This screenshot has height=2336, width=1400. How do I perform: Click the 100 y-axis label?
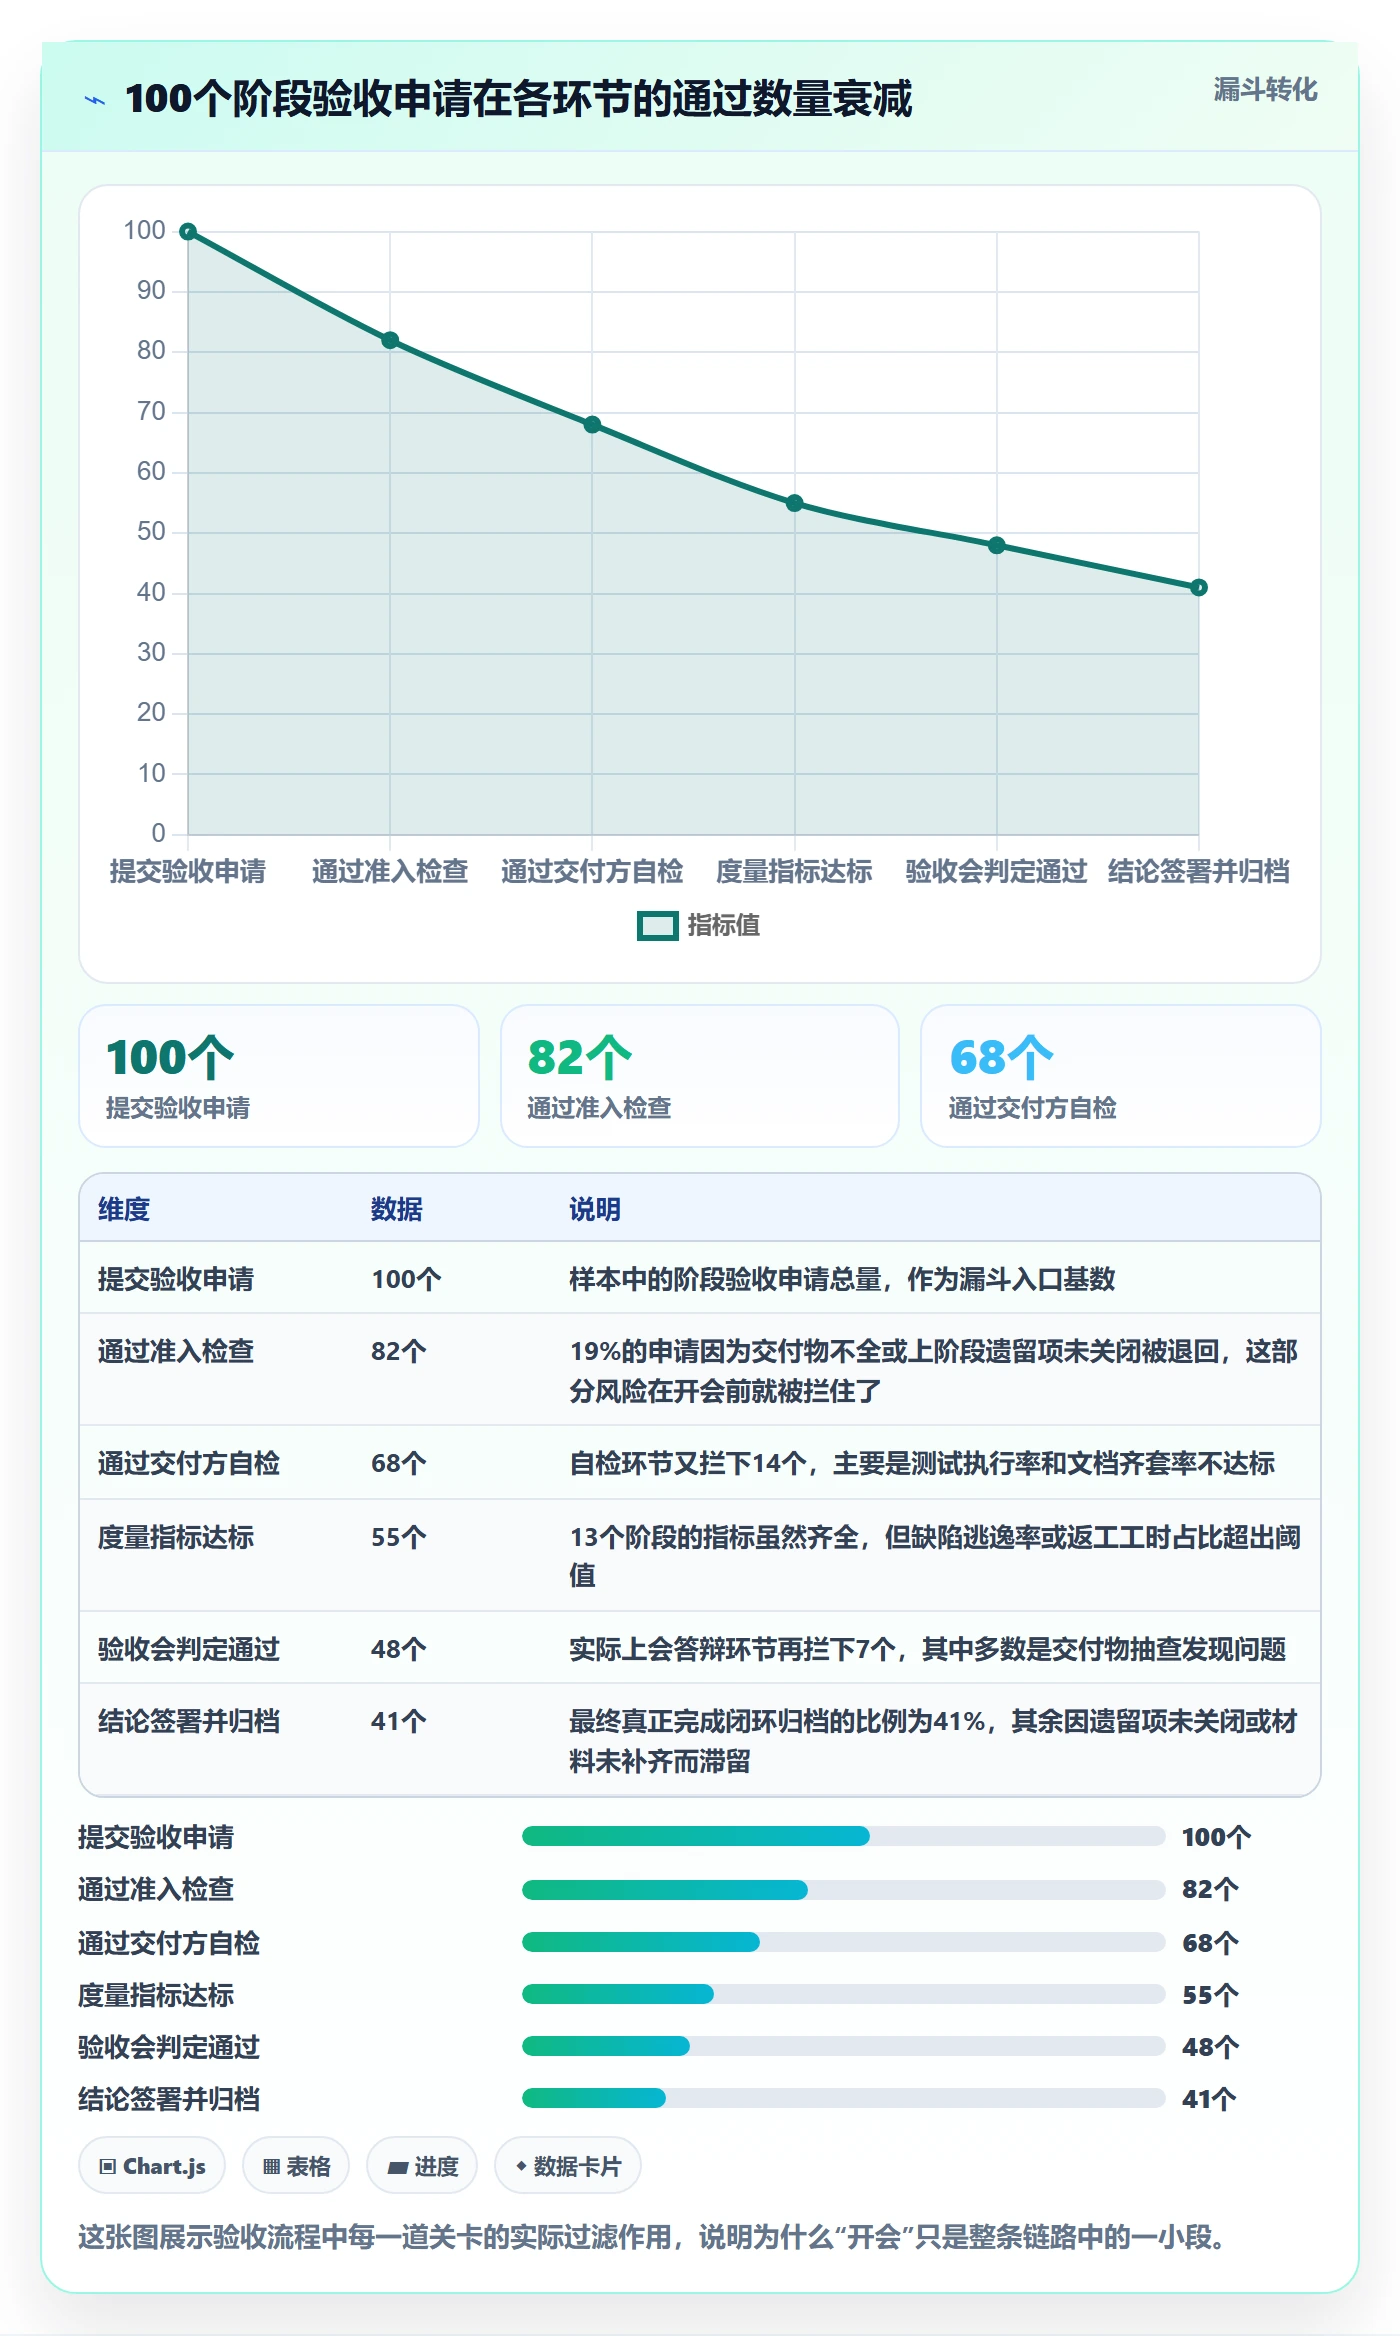[x=144, y=230]
